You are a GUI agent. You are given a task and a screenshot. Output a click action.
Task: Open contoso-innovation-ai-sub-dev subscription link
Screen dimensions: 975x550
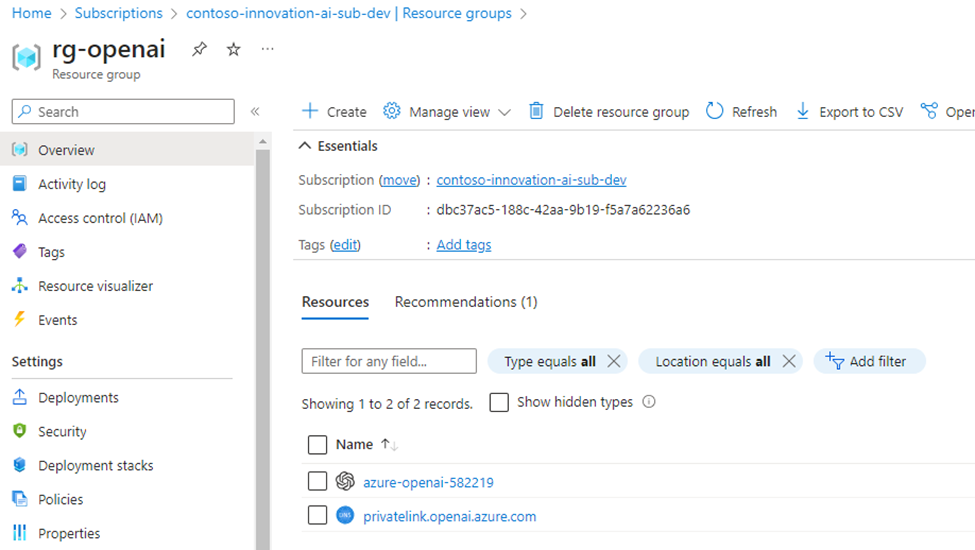pyautogui.click(x=532, y=180)
